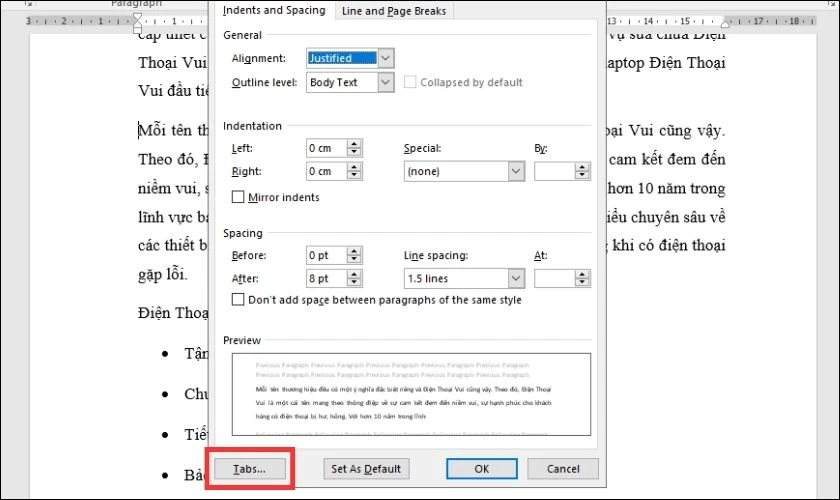840x500 pixels.
Task: Click the text 'Mỗi tên' in the document
Action: (164, 130)
